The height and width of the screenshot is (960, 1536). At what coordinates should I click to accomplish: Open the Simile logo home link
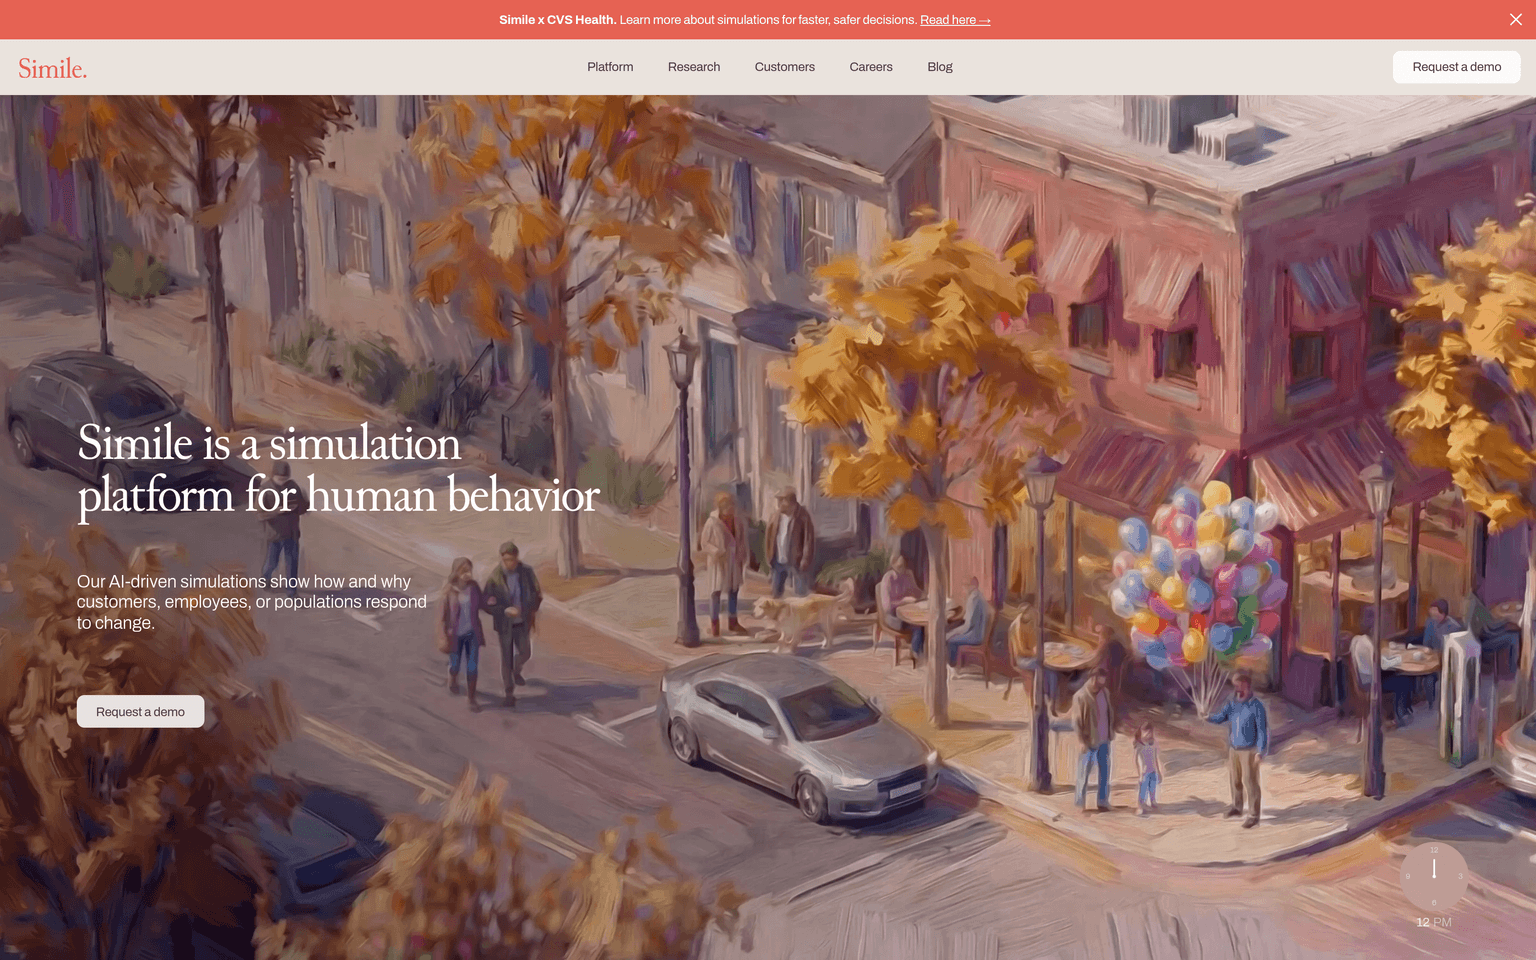tap(52, 68)
